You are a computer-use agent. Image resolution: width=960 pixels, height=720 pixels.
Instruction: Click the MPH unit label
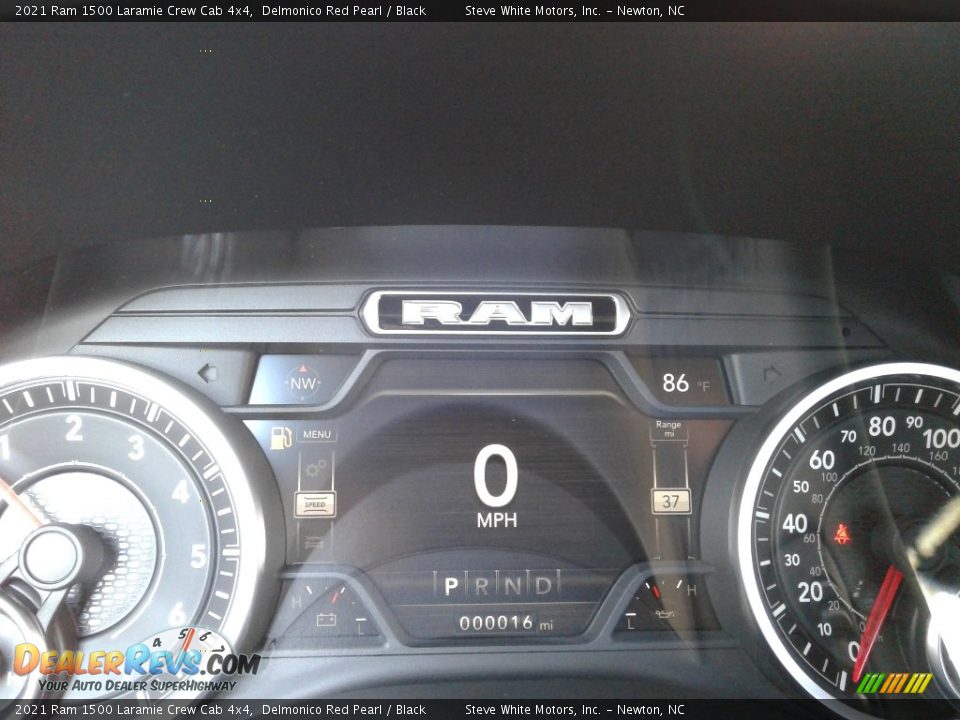click(497, 520)
